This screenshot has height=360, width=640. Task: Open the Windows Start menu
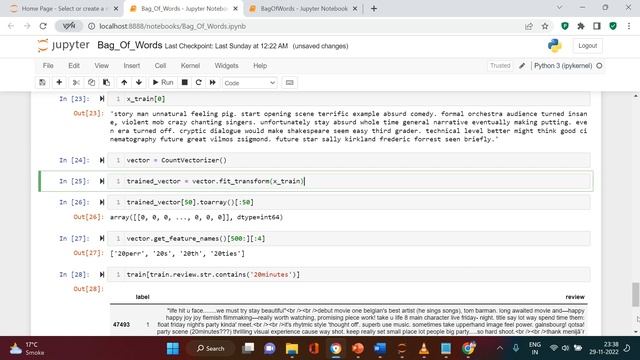173,349
